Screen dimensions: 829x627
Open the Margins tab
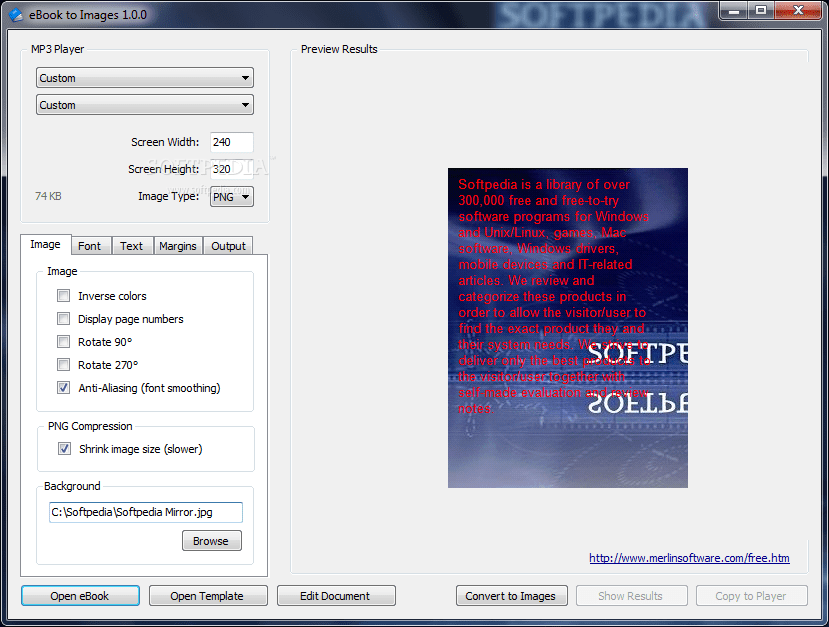pos(177,245)
